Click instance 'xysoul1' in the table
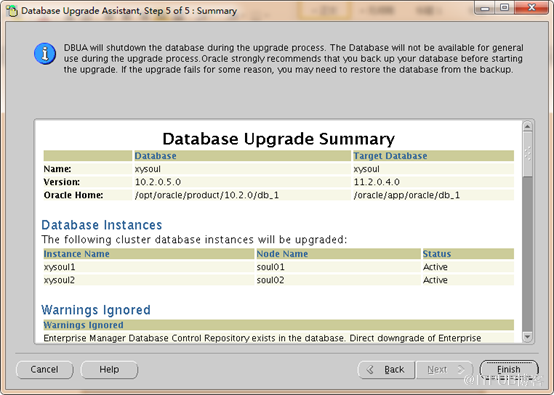Image resolution: width=554 pixels, height=395 pixels. pos(59,267)
